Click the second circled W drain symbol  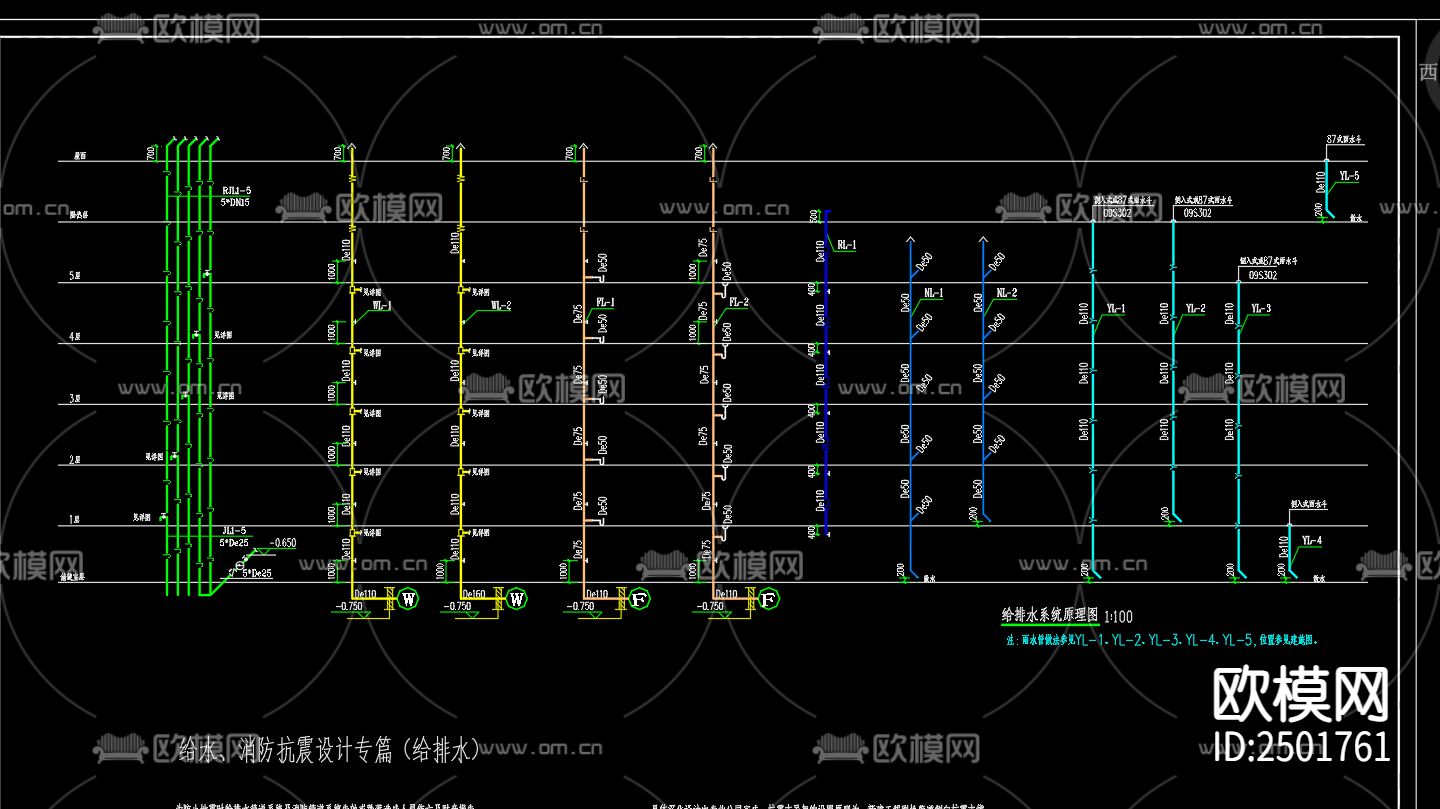click(518, 598)
